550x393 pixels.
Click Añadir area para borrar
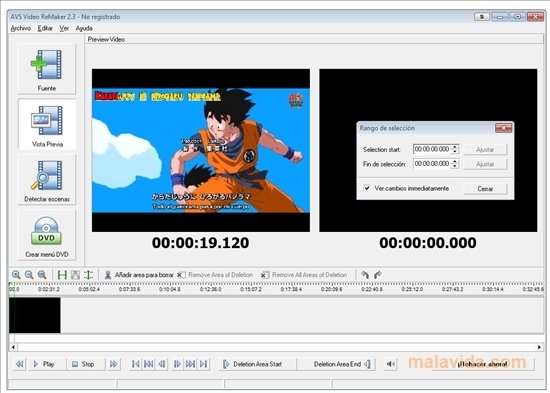coord(139,275)
